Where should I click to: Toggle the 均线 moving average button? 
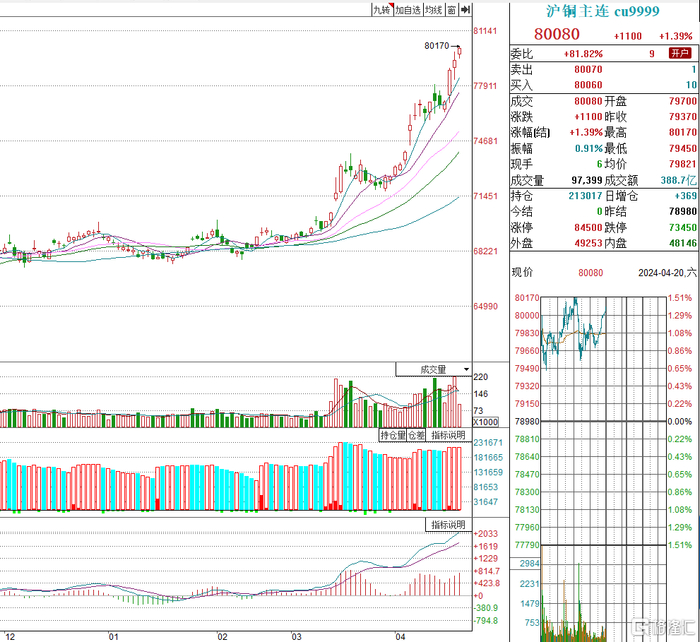point(433,10)
